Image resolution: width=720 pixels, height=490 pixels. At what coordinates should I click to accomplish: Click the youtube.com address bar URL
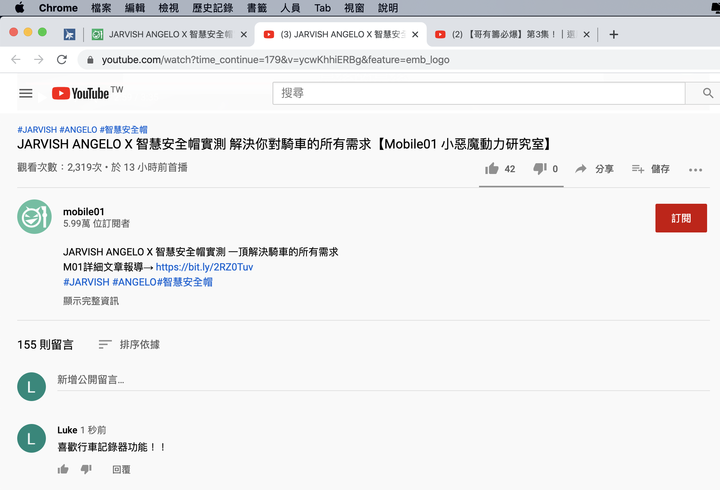(x=276, y=60)
